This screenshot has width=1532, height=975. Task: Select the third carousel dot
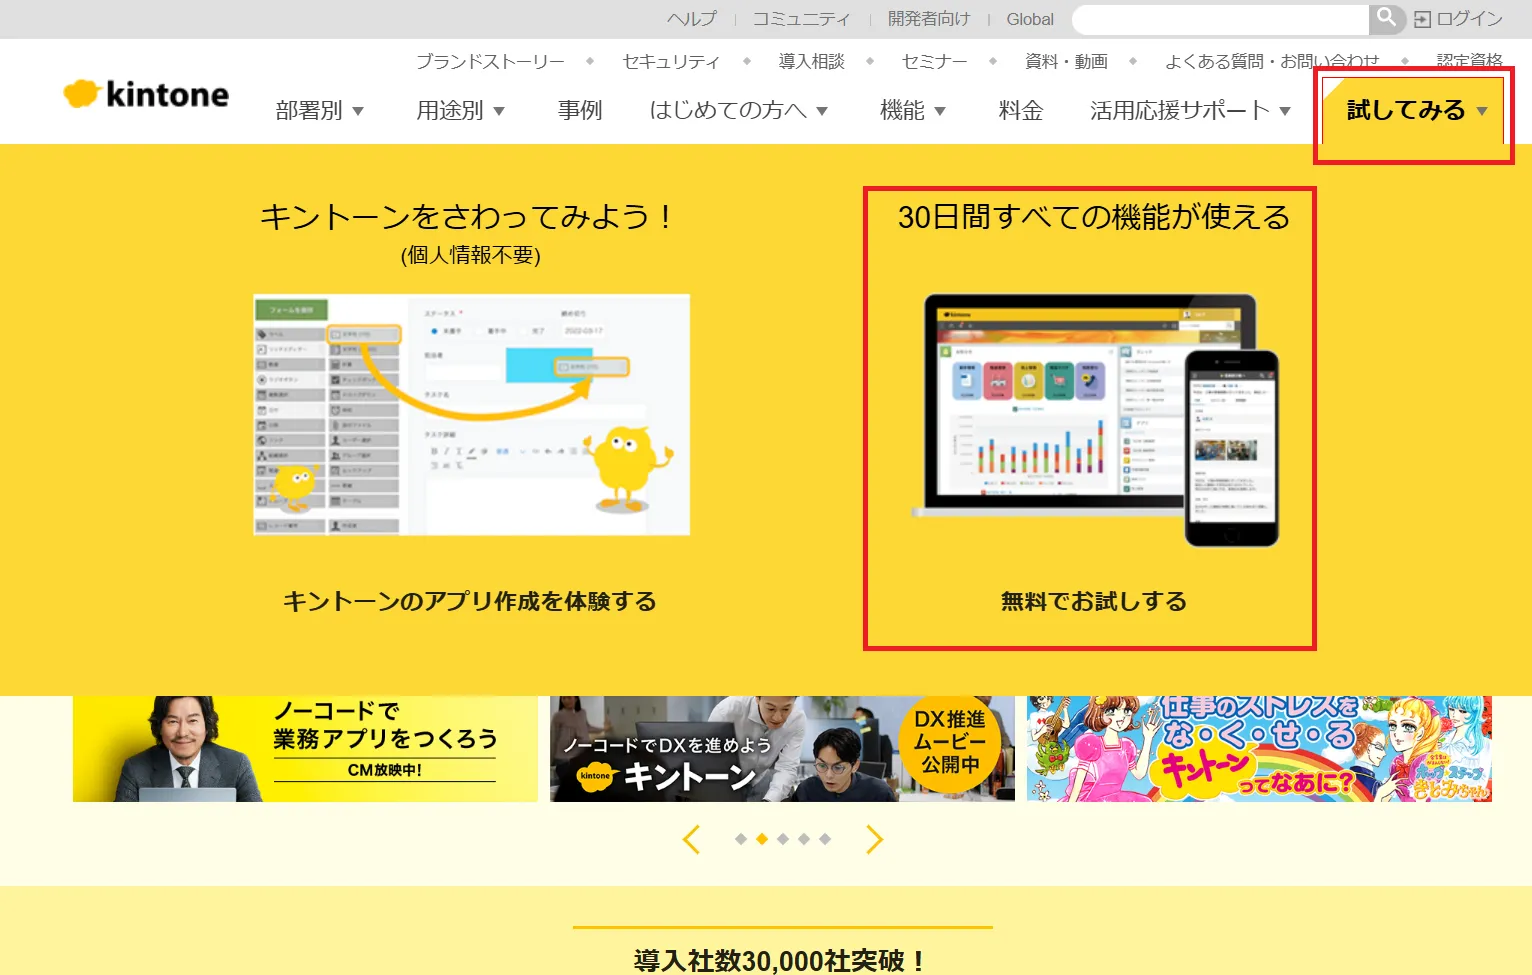pos(783,839)
